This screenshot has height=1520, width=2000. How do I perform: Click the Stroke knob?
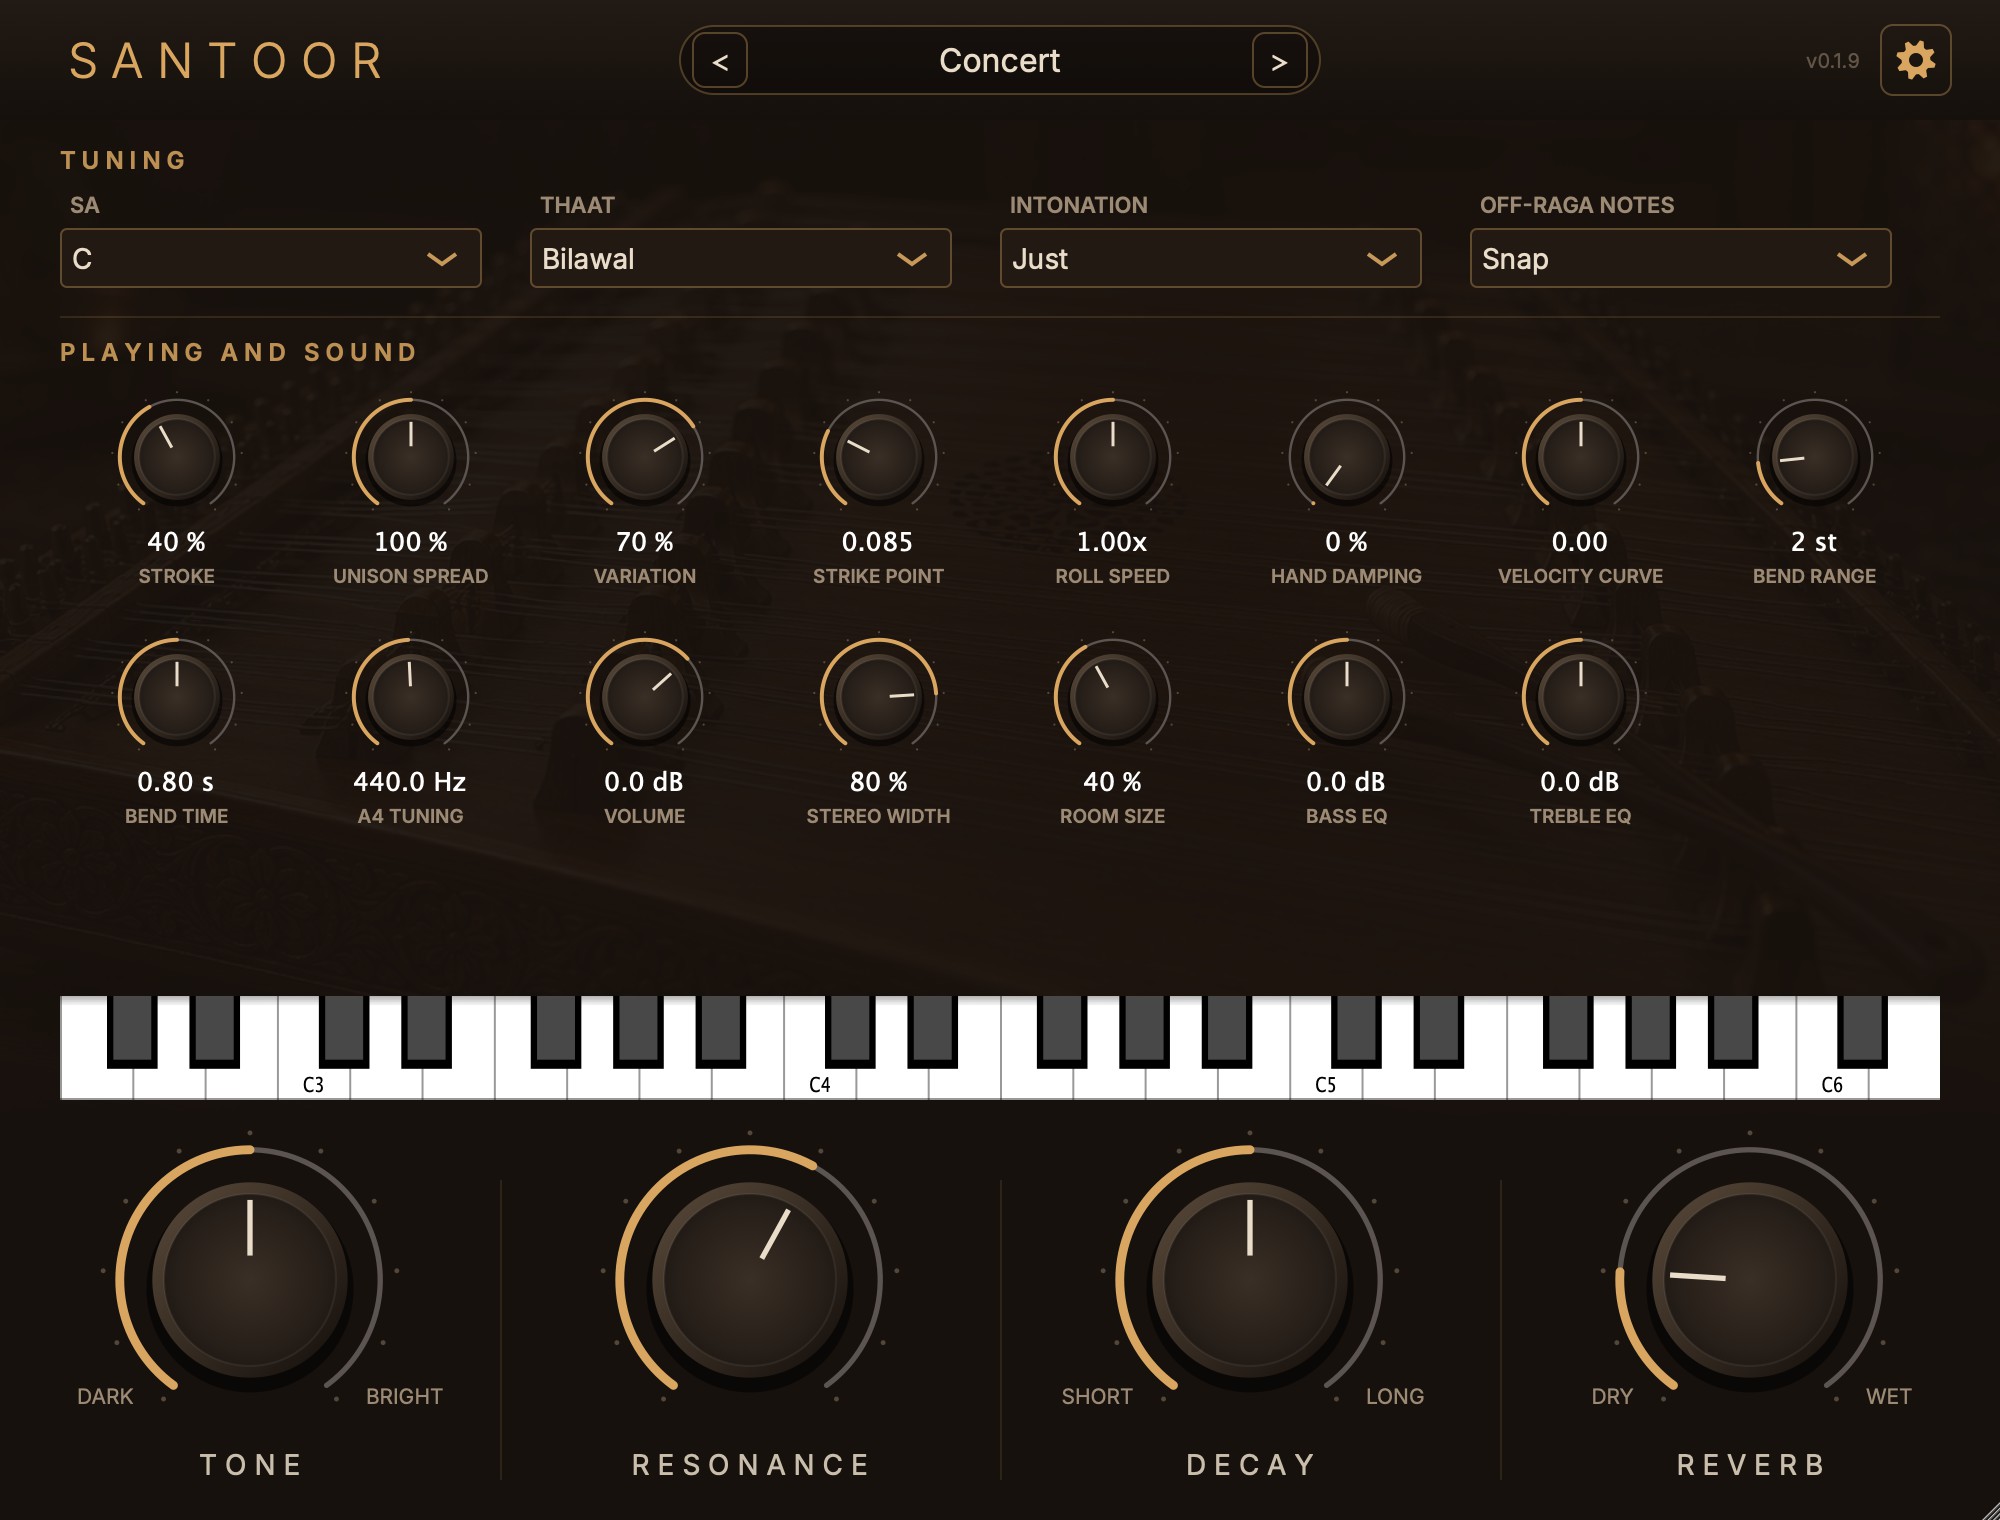(177, 456)
